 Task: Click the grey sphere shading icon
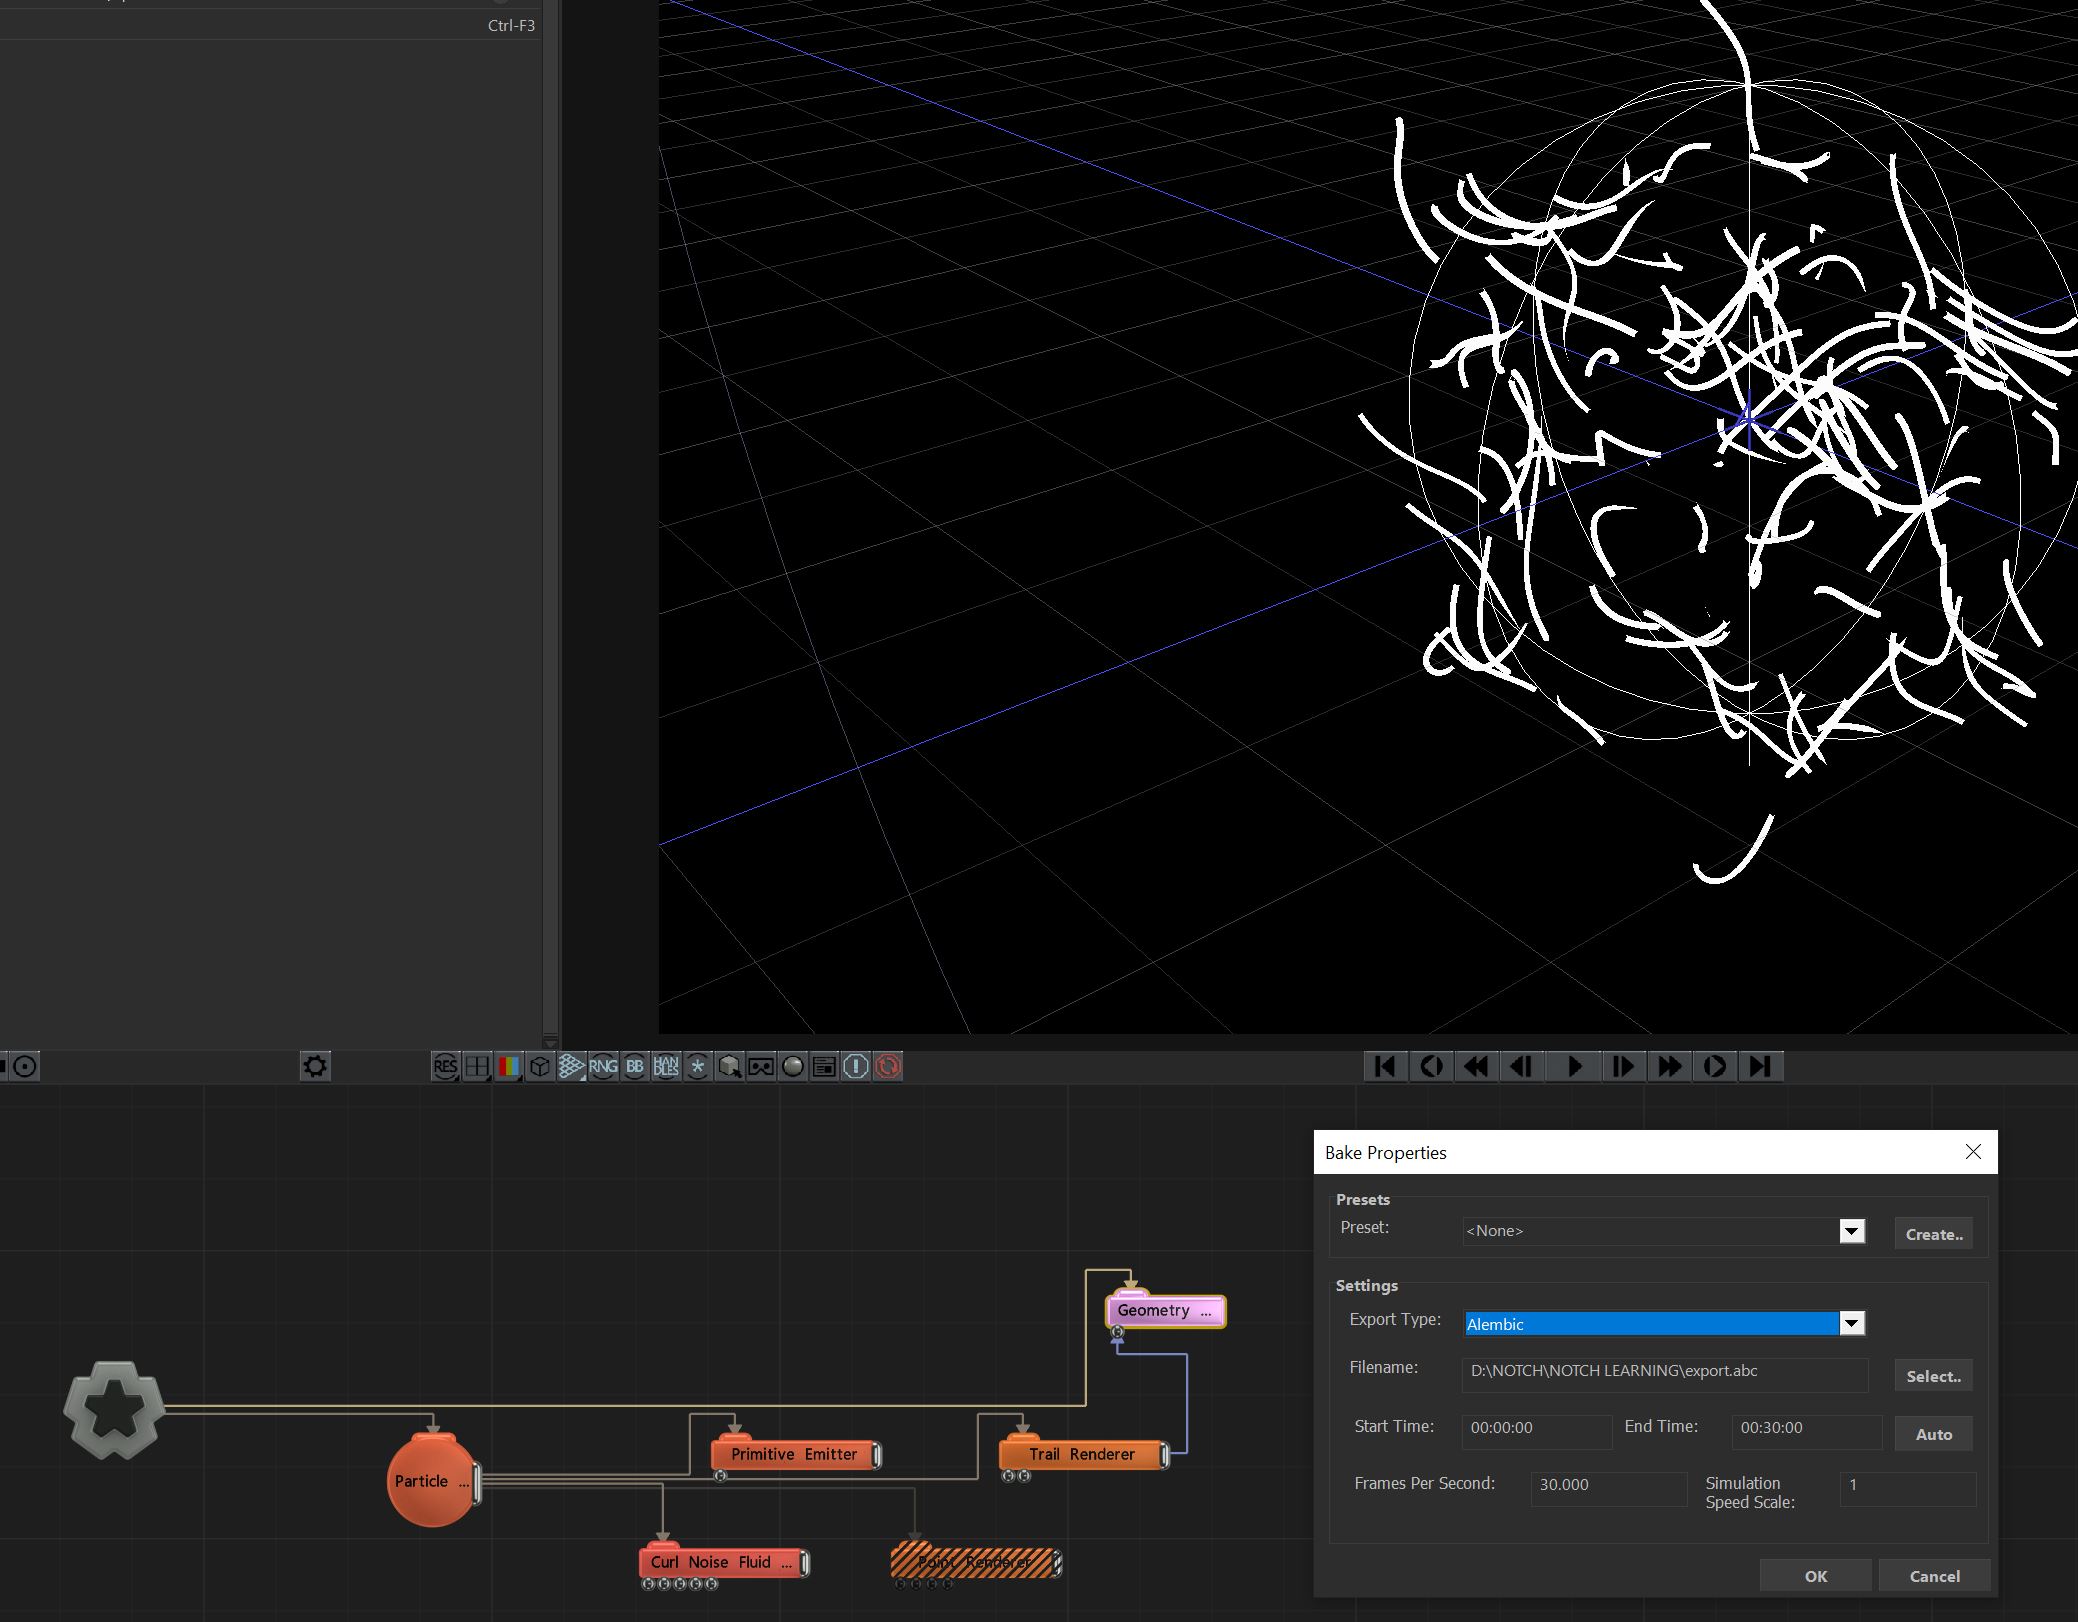tap(793, 1066)
